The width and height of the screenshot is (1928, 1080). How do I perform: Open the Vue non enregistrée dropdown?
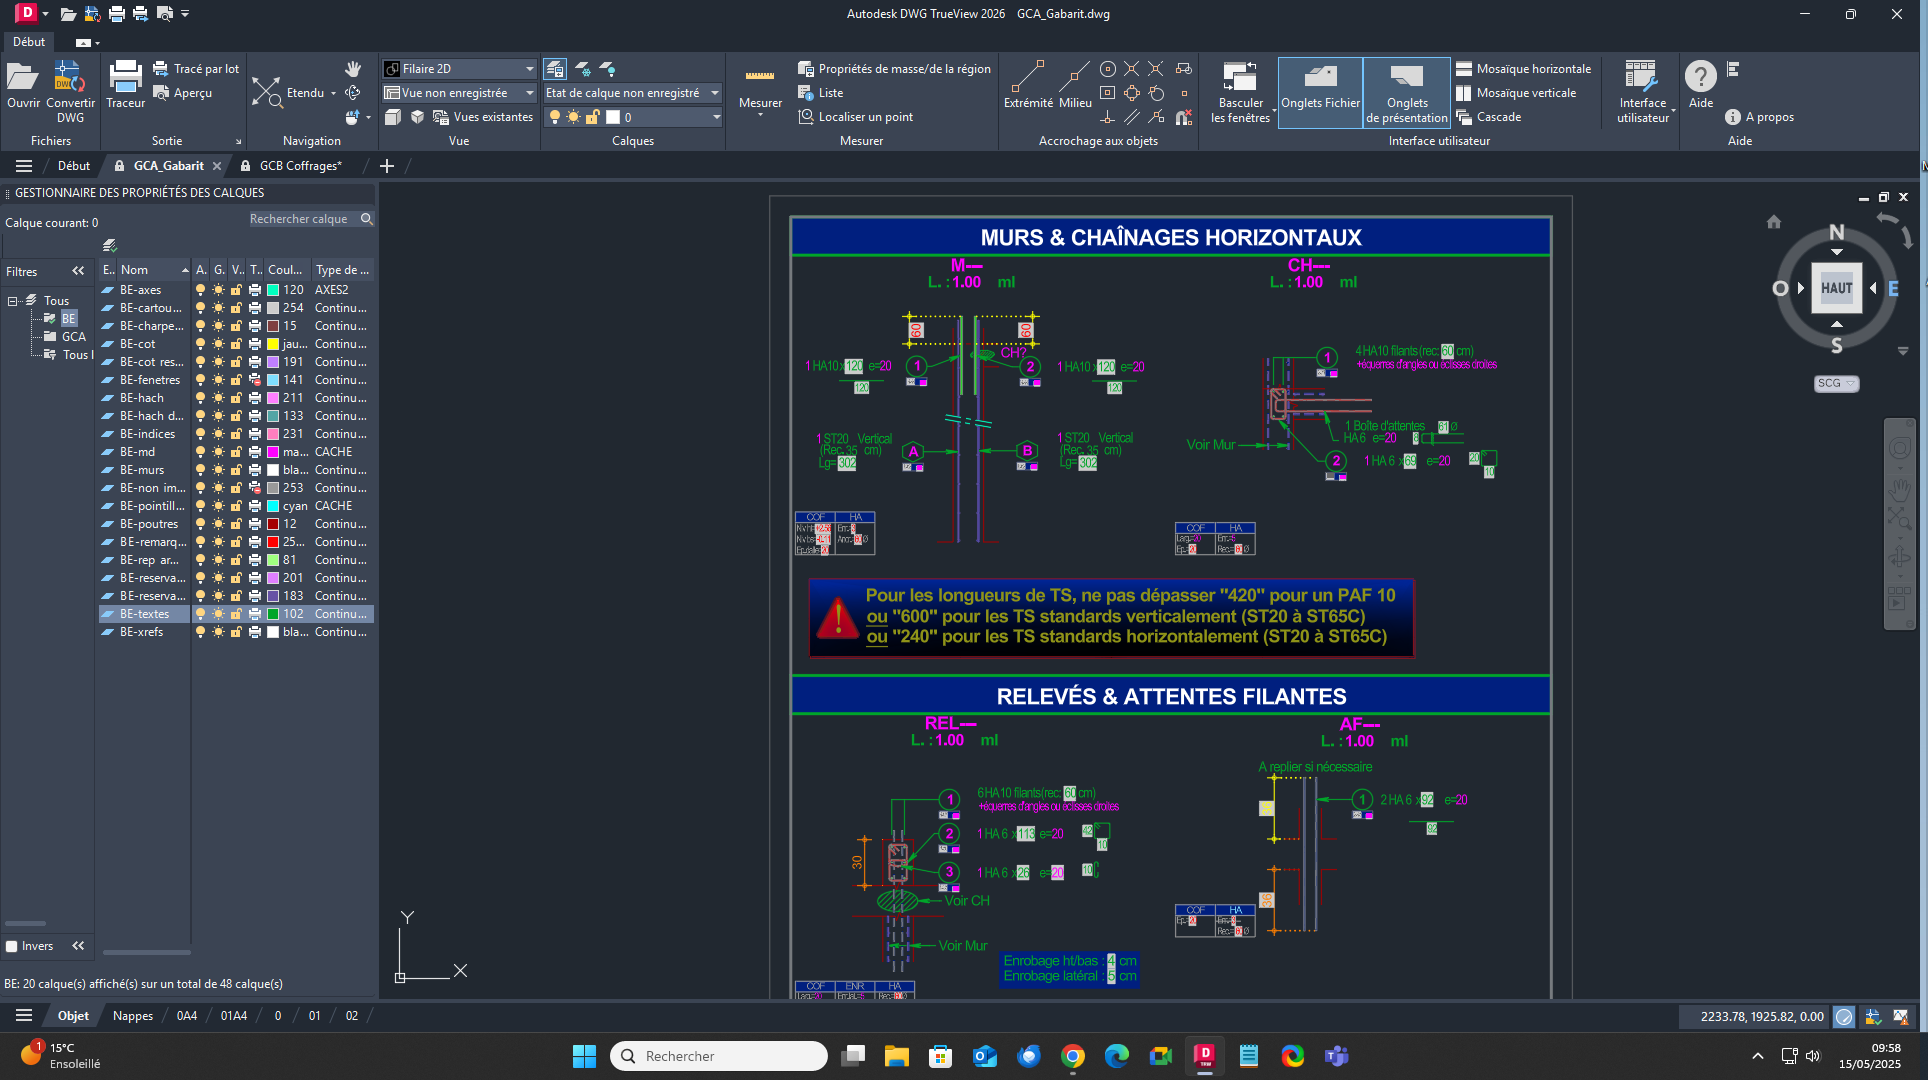(x=461, y=93)
